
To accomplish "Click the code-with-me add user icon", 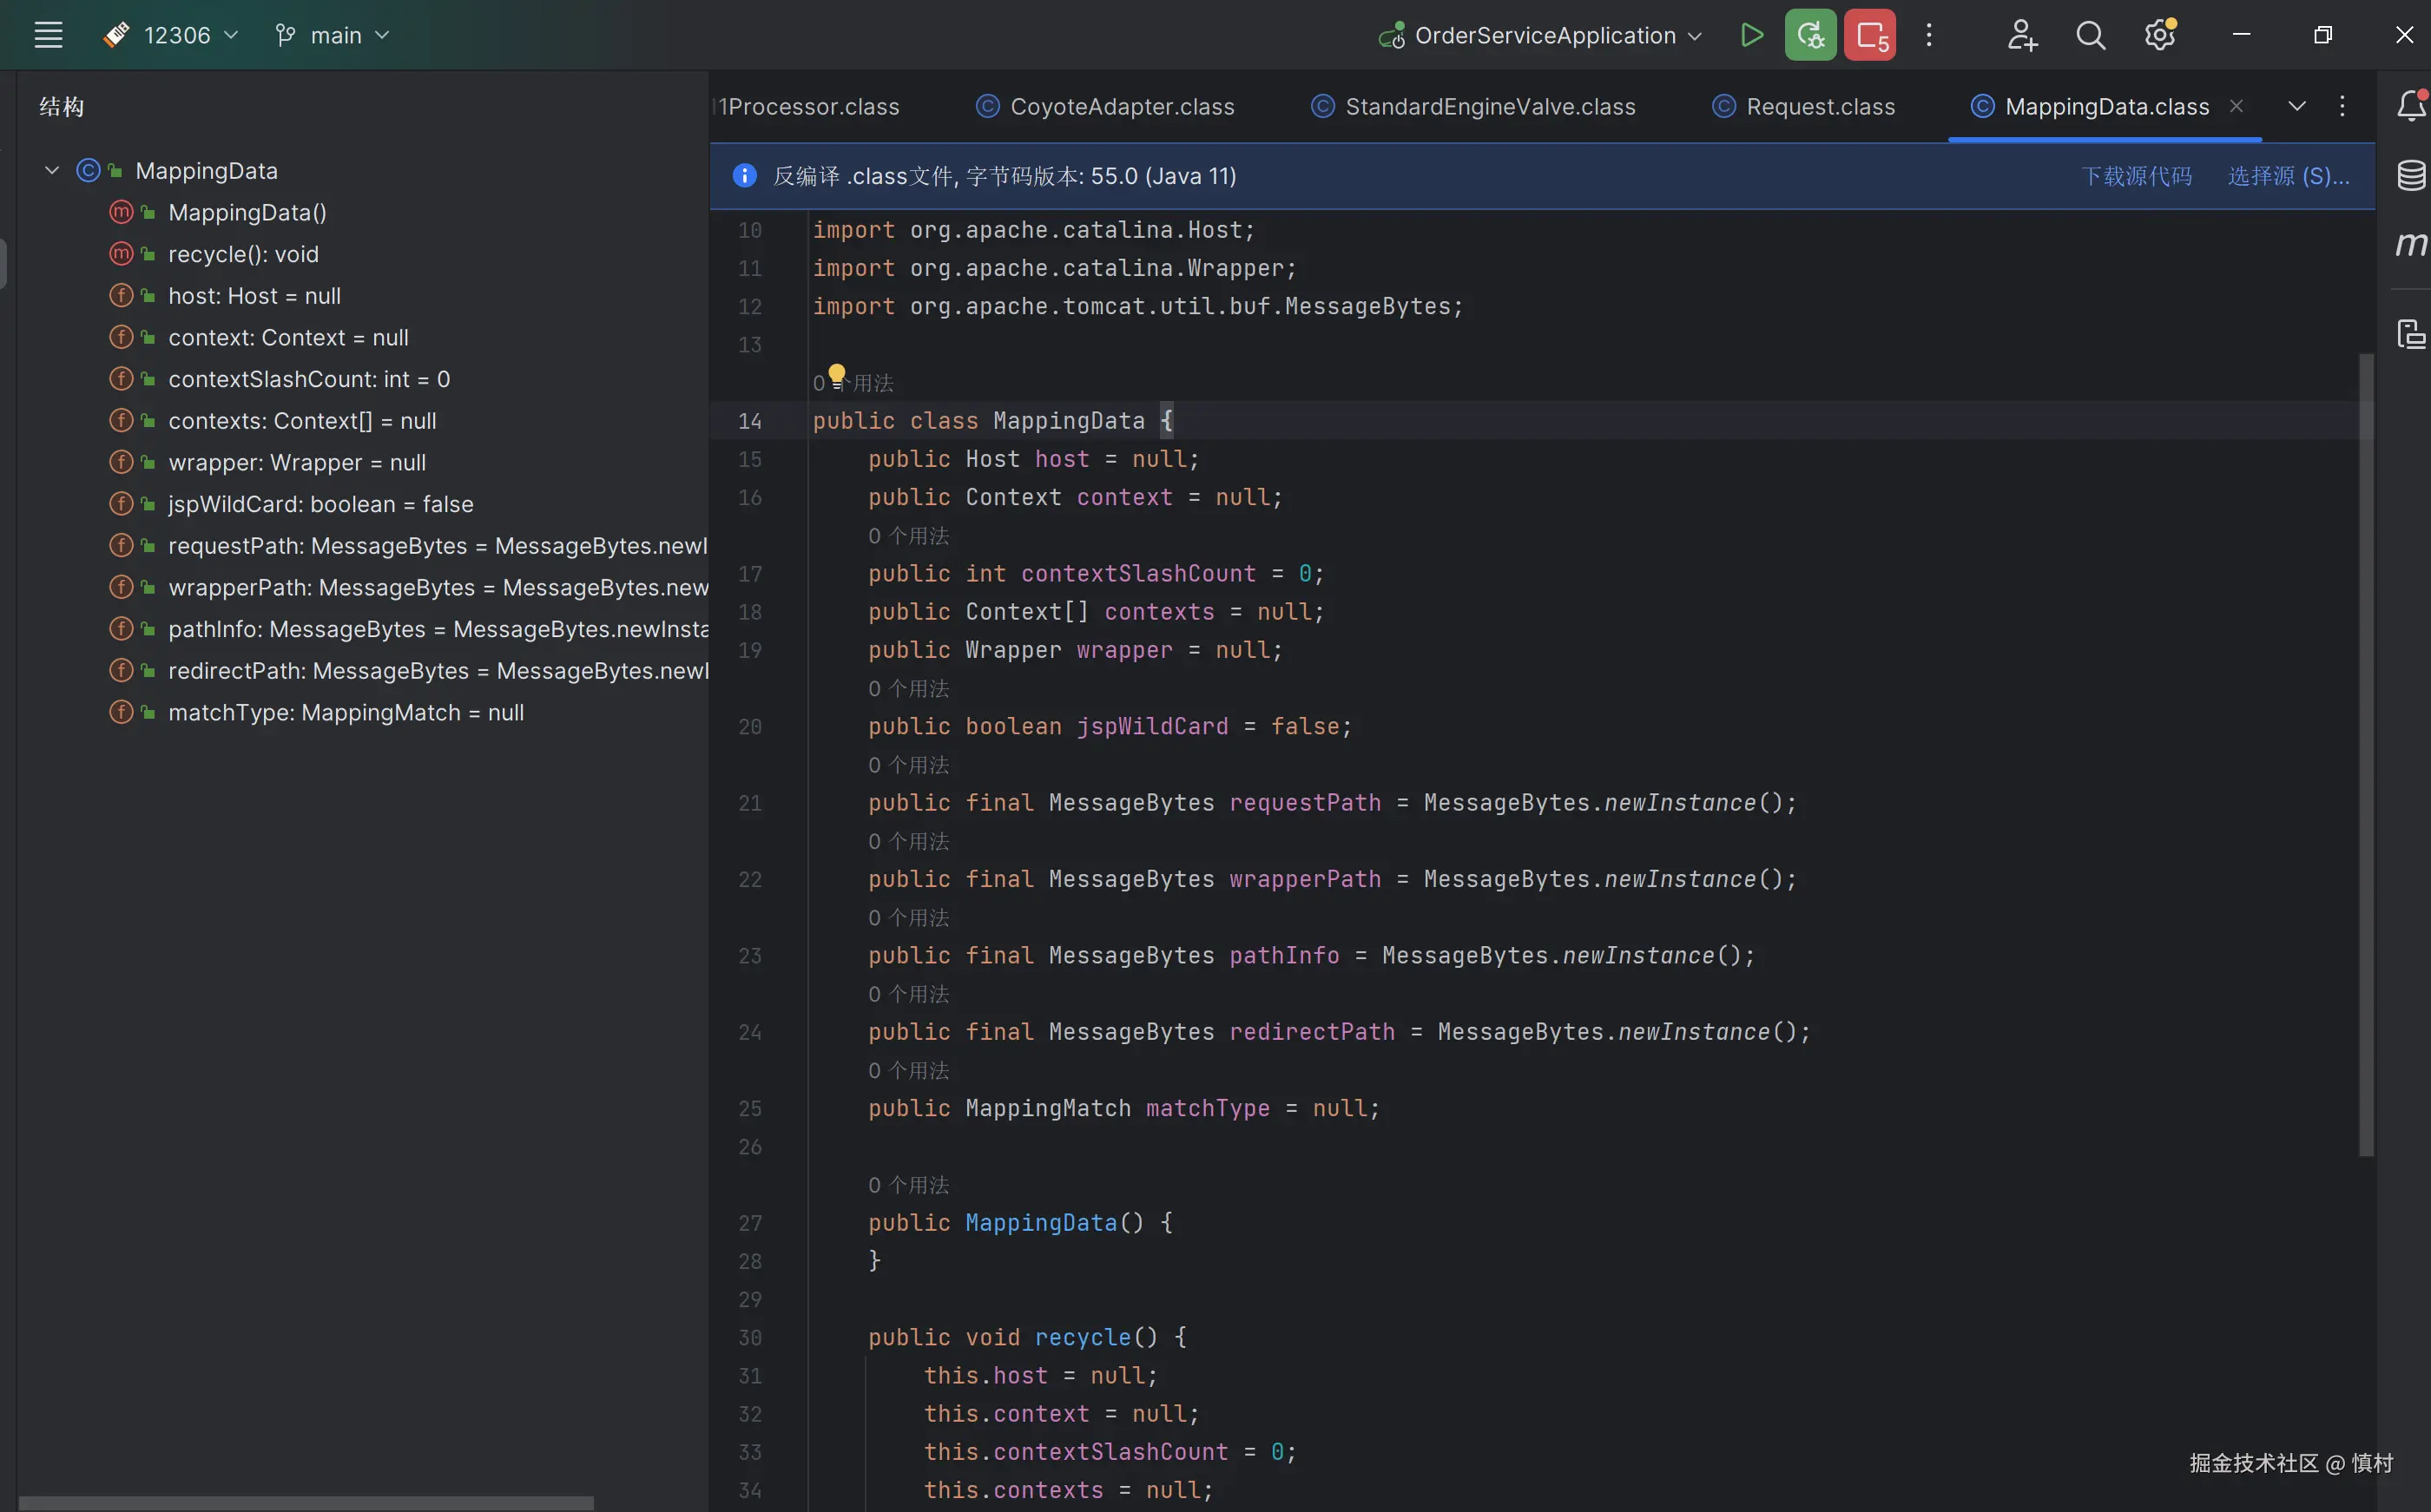I will [2021, 35].
